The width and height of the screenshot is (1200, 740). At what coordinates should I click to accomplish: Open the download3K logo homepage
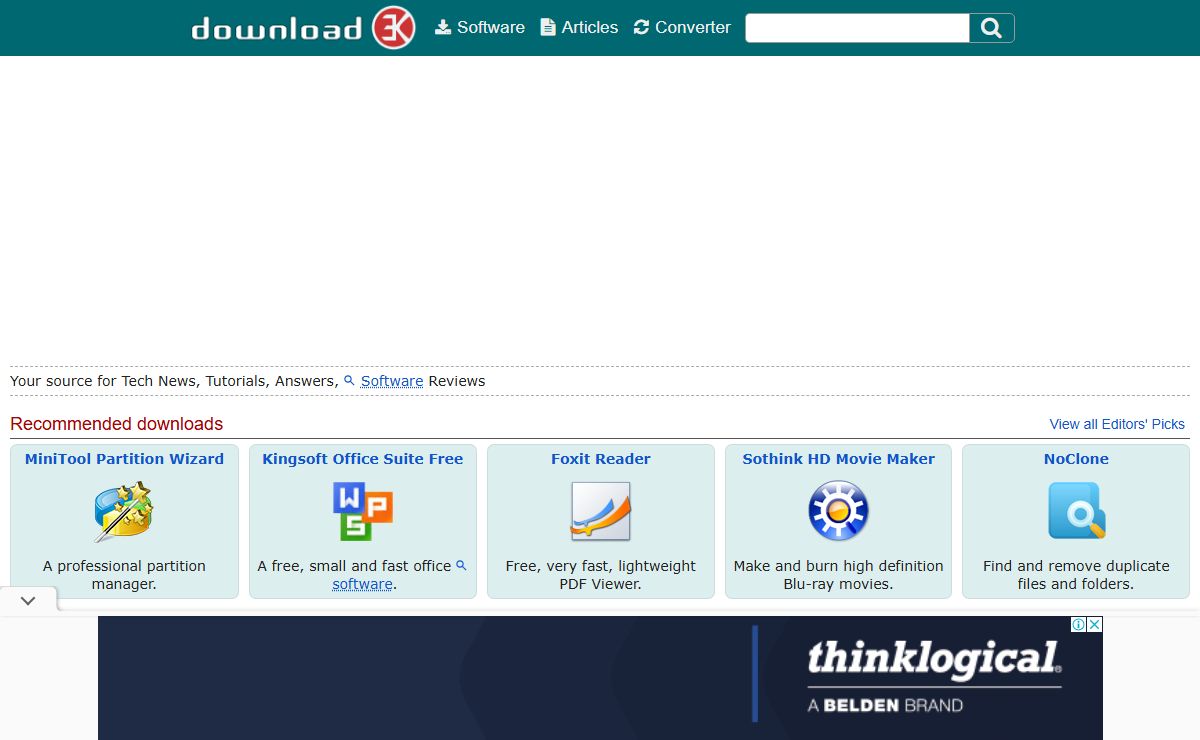click(303, 28)
